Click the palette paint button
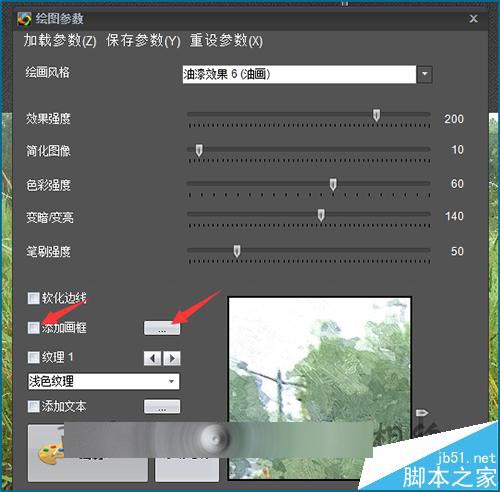Viewport: 500px width, 492px height. 88,453
